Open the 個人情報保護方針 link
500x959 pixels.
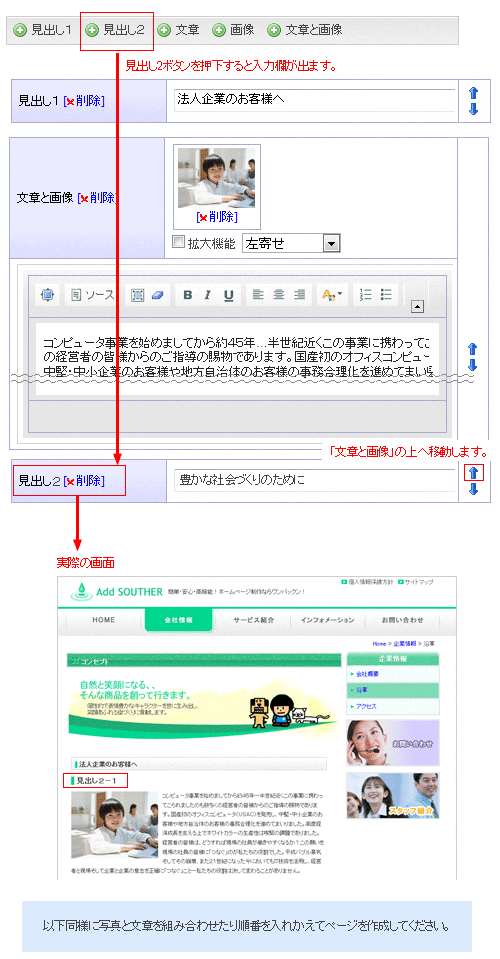(x=366, y=582)
